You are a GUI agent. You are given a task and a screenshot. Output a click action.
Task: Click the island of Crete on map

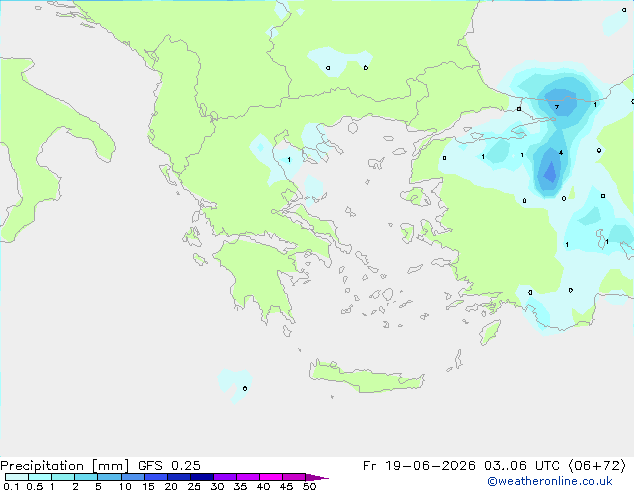366,378
